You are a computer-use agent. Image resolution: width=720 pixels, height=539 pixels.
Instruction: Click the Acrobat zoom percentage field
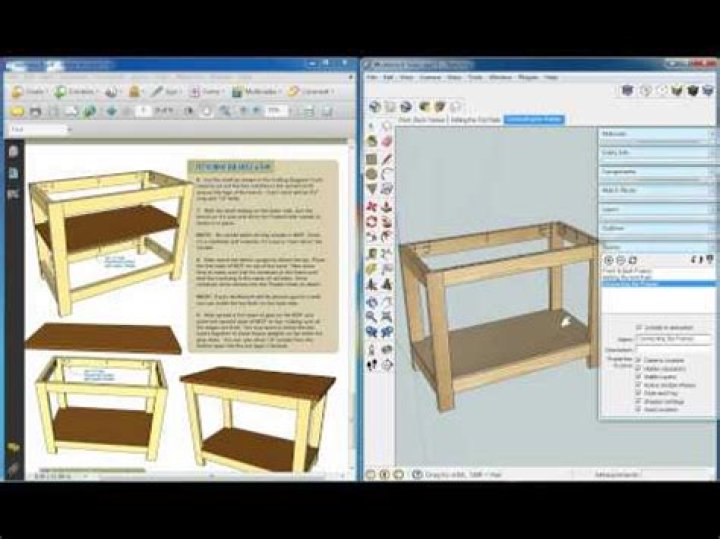[x=277, y=111]
